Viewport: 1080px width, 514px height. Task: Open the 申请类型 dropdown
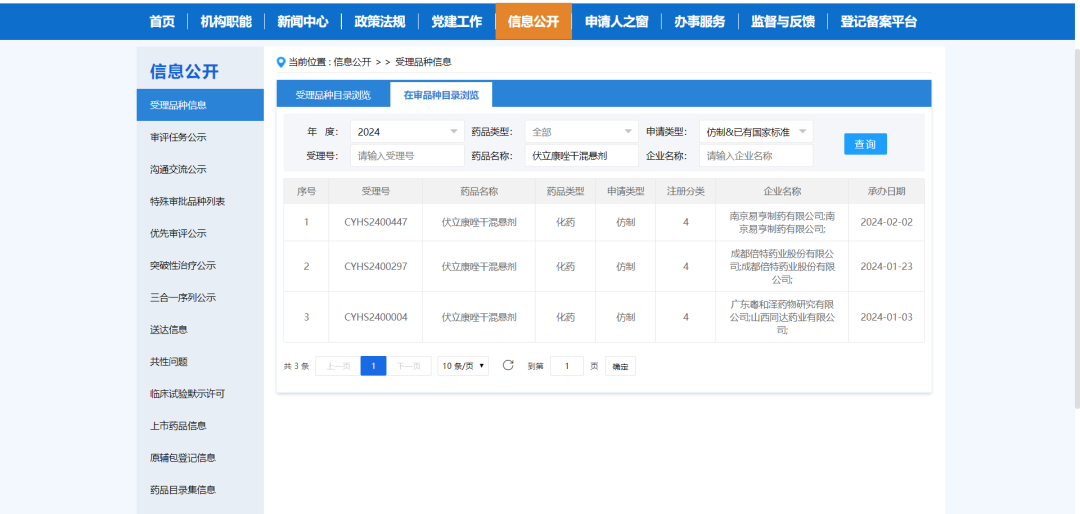tap(756, 132)
